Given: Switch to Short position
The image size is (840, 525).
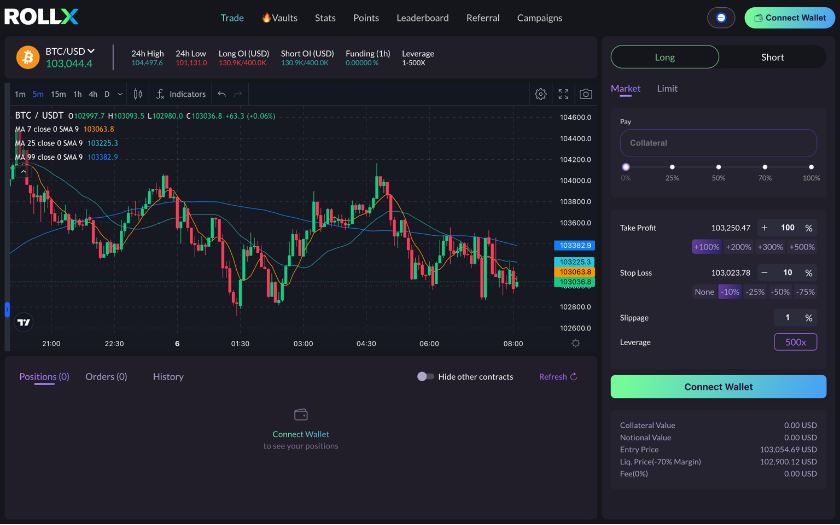Looking at the screenshot, I should coord(772,57).
